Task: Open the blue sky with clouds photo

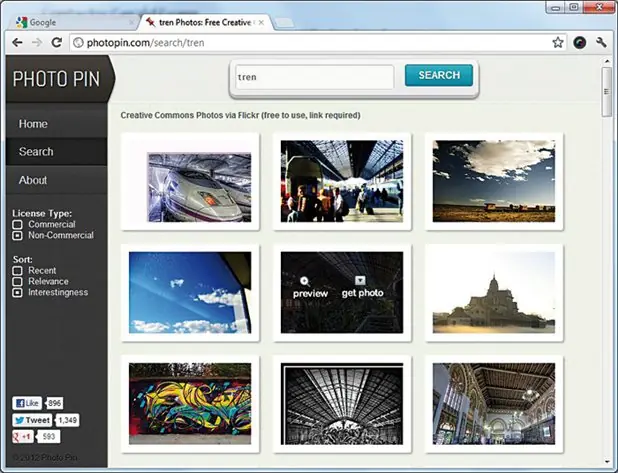Action: [190, 293]
